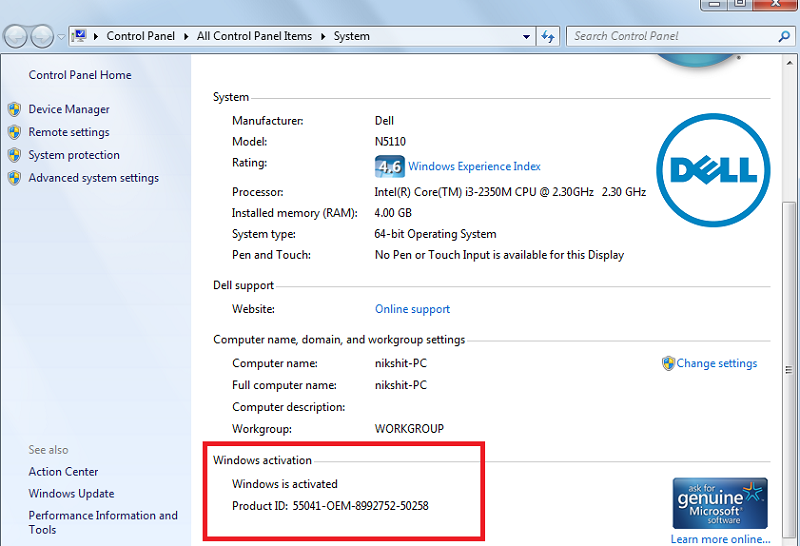Click the Advanced system settings shield icon
The height and width of the screenshot is (546, 800).
[14, 178]
